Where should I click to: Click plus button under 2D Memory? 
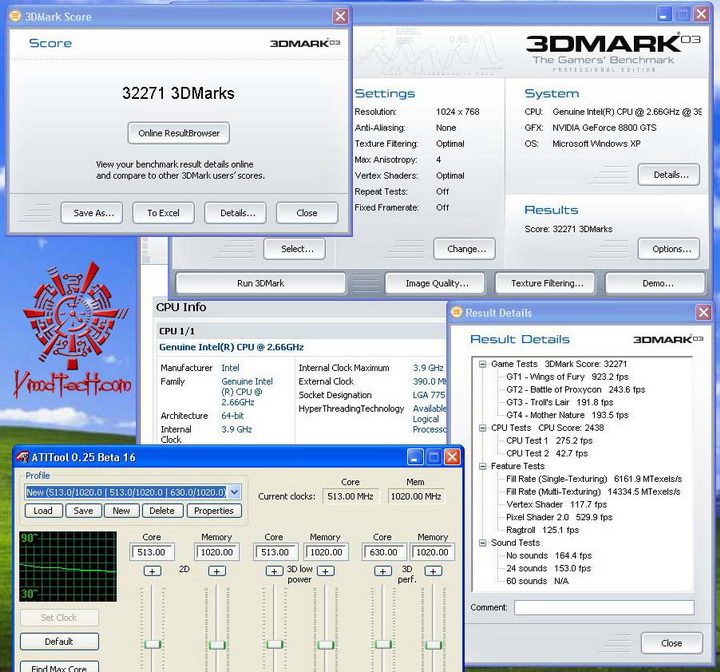click(217, 571)
